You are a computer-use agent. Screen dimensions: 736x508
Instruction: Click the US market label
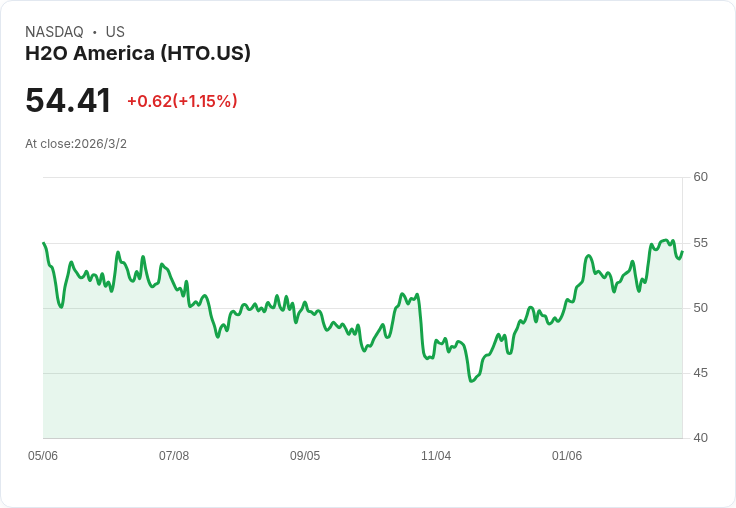115,32
